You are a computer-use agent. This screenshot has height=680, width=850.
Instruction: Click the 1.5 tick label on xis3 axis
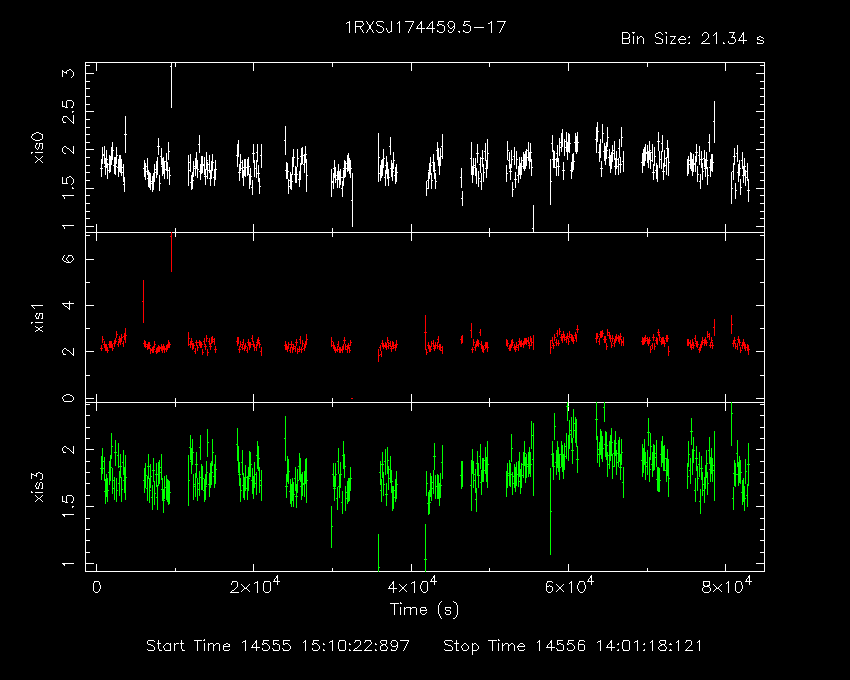click(69, 506)
